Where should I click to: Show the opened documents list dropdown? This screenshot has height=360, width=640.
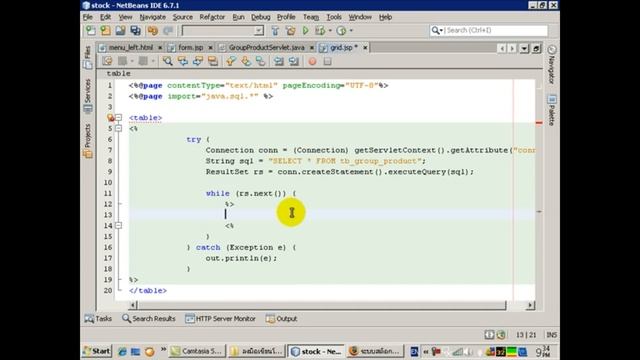point(524,49)
